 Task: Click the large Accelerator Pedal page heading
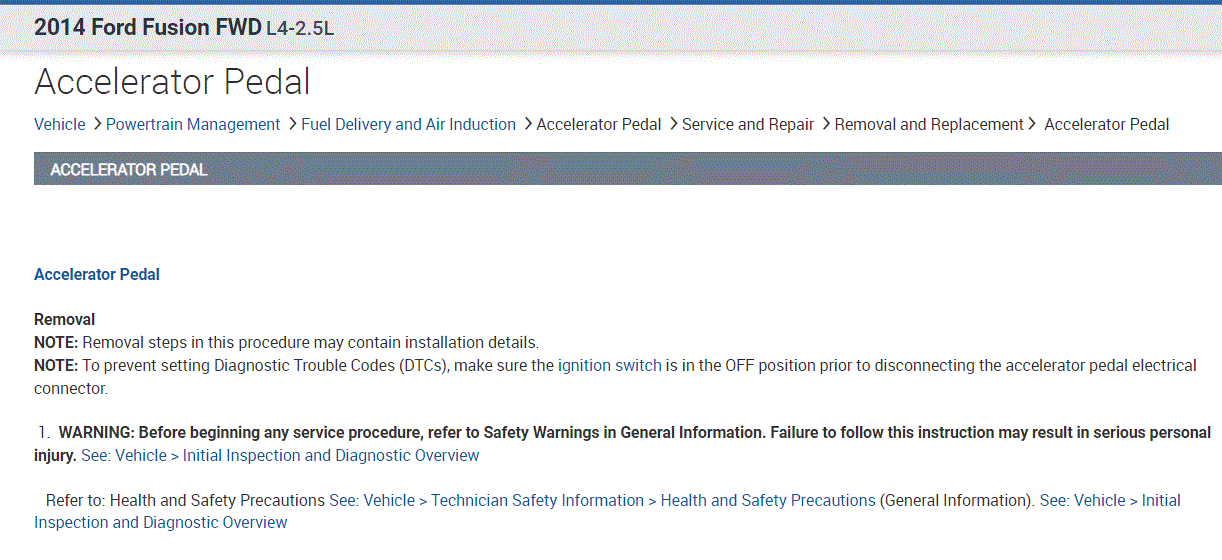(172, 82)
